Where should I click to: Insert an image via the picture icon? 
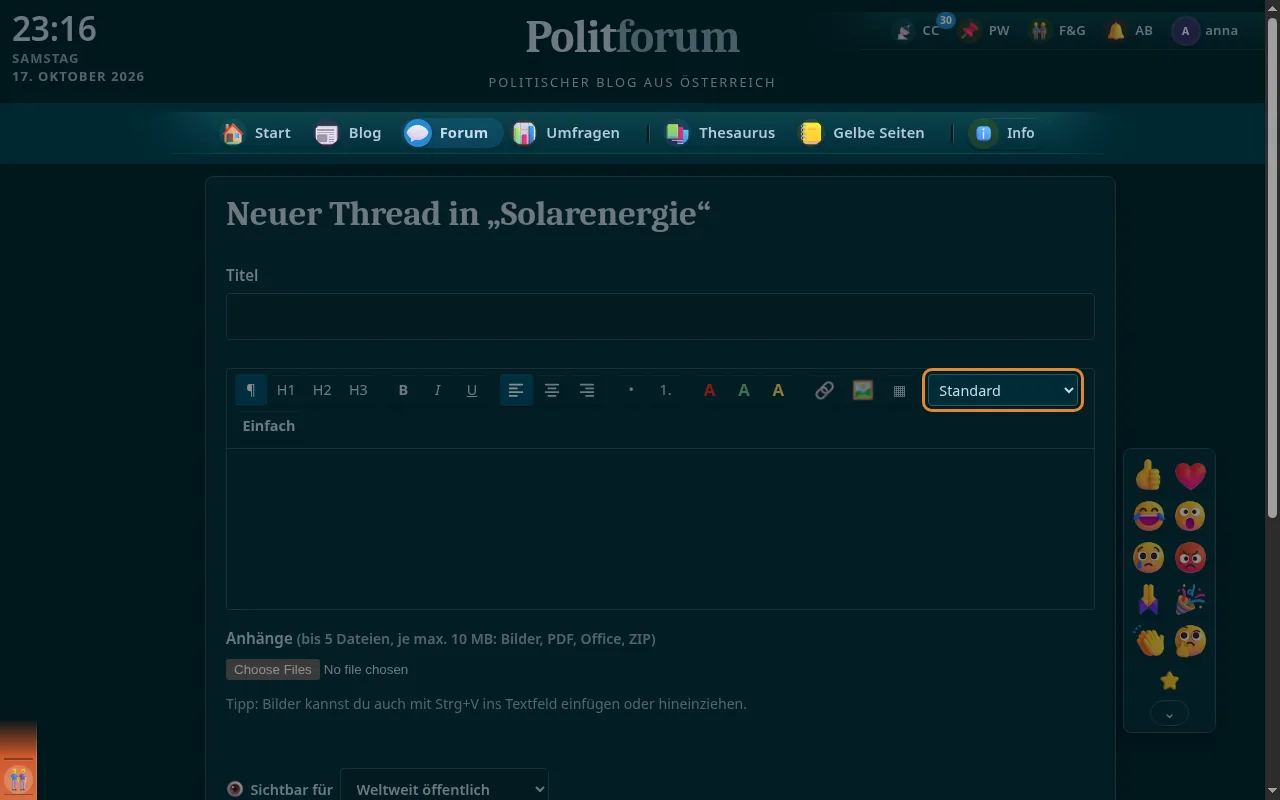click(x=862, y=390)
